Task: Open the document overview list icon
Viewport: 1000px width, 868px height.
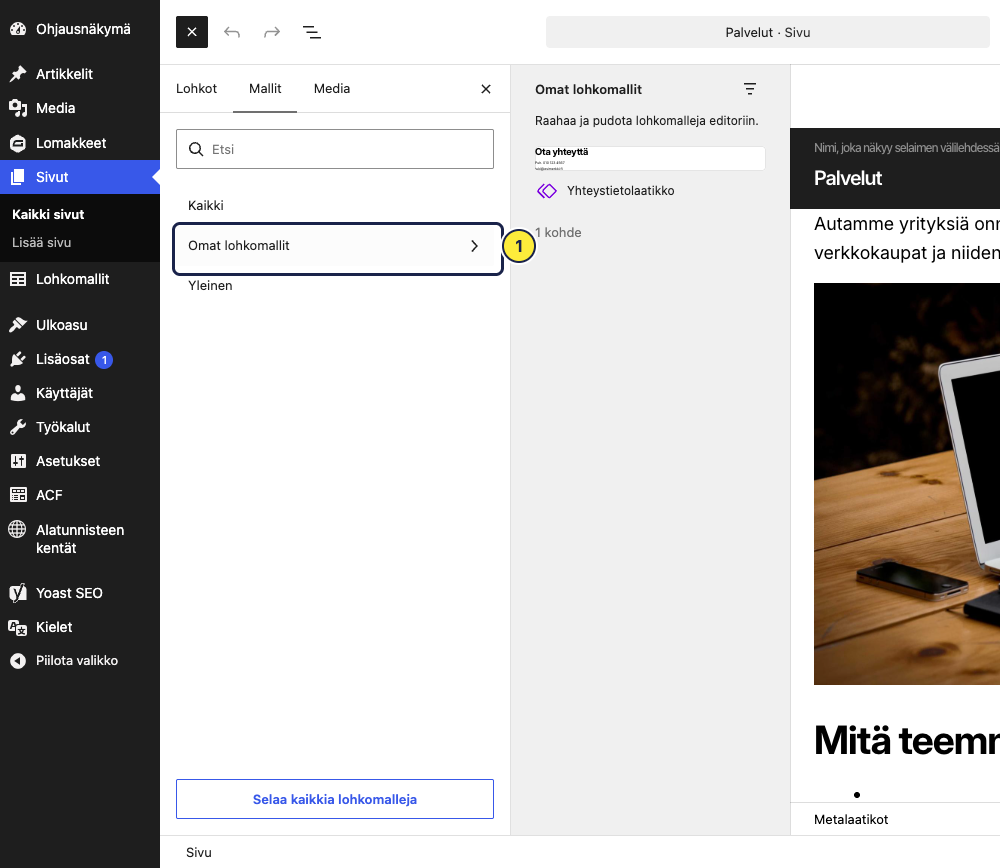Action: coord(311,32)
